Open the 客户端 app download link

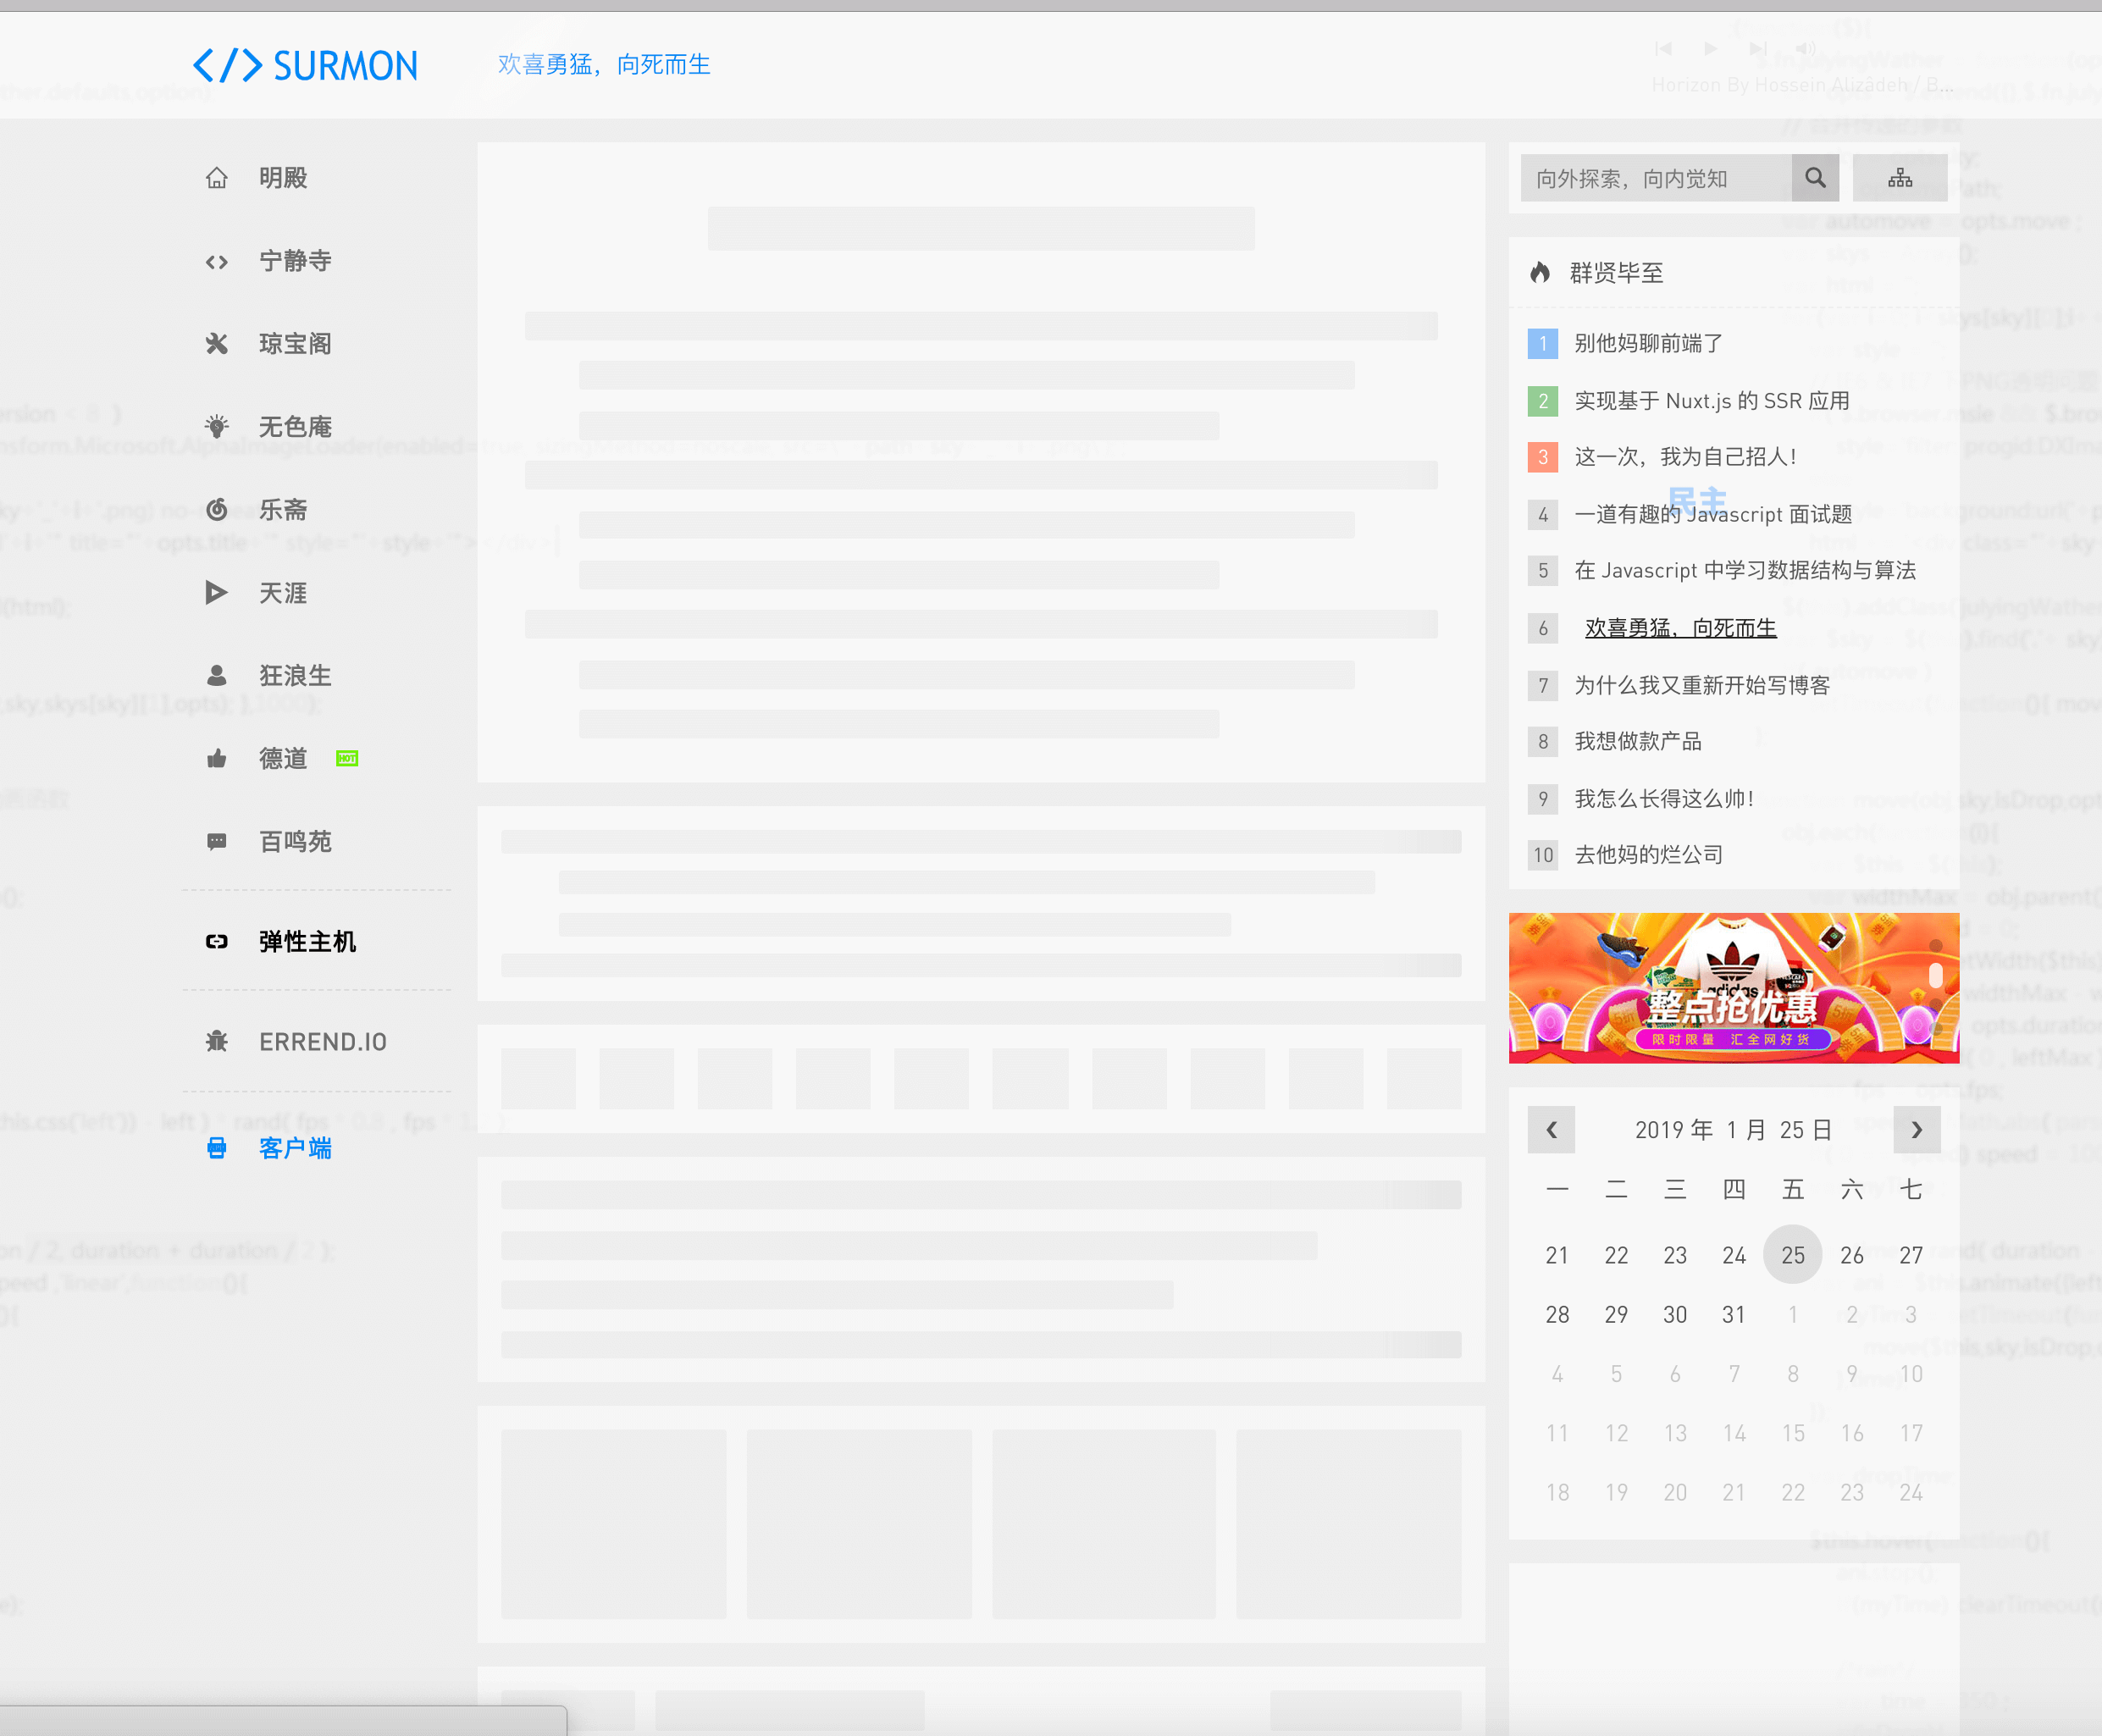[294, 1148]
